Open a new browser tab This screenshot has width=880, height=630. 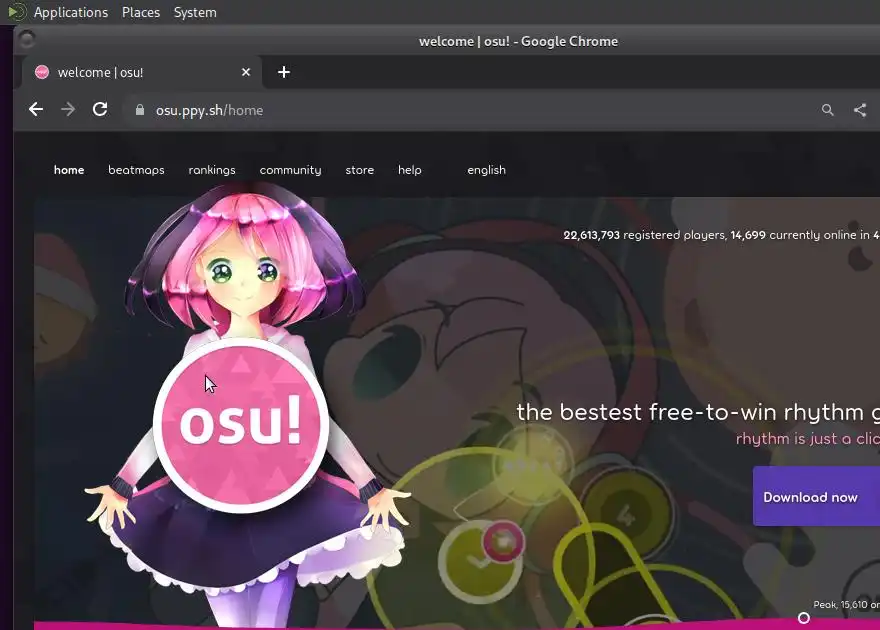pyautogui.click(x=284, y=72)
